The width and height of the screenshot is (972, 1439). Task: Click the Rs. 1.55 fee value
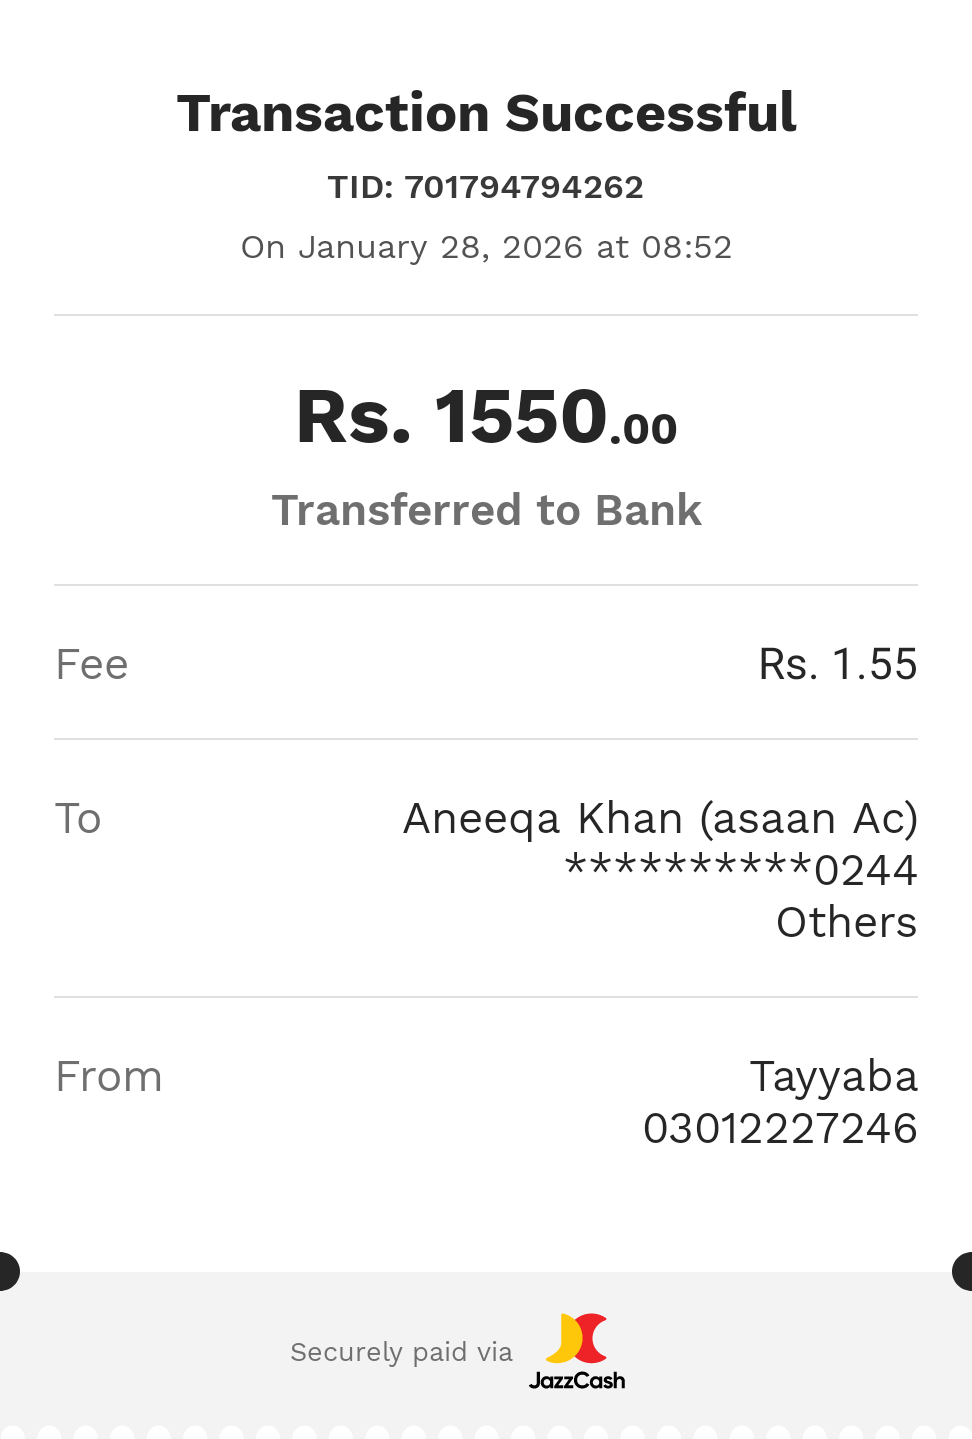point(837,665)
